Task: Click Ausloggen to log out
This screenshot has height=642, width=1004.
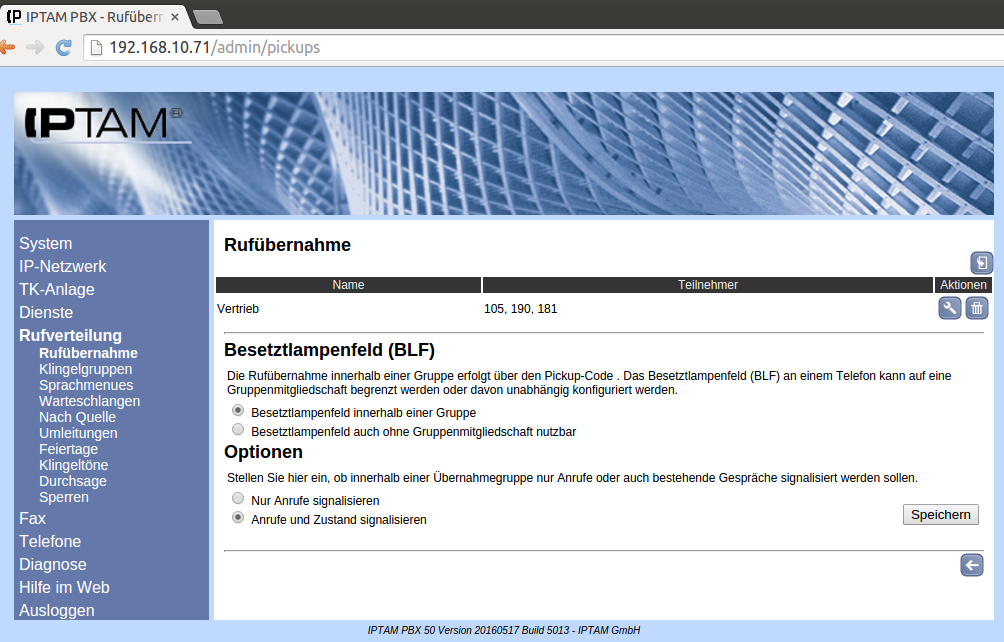Action: pyautogui.click(x=57, y=610)
